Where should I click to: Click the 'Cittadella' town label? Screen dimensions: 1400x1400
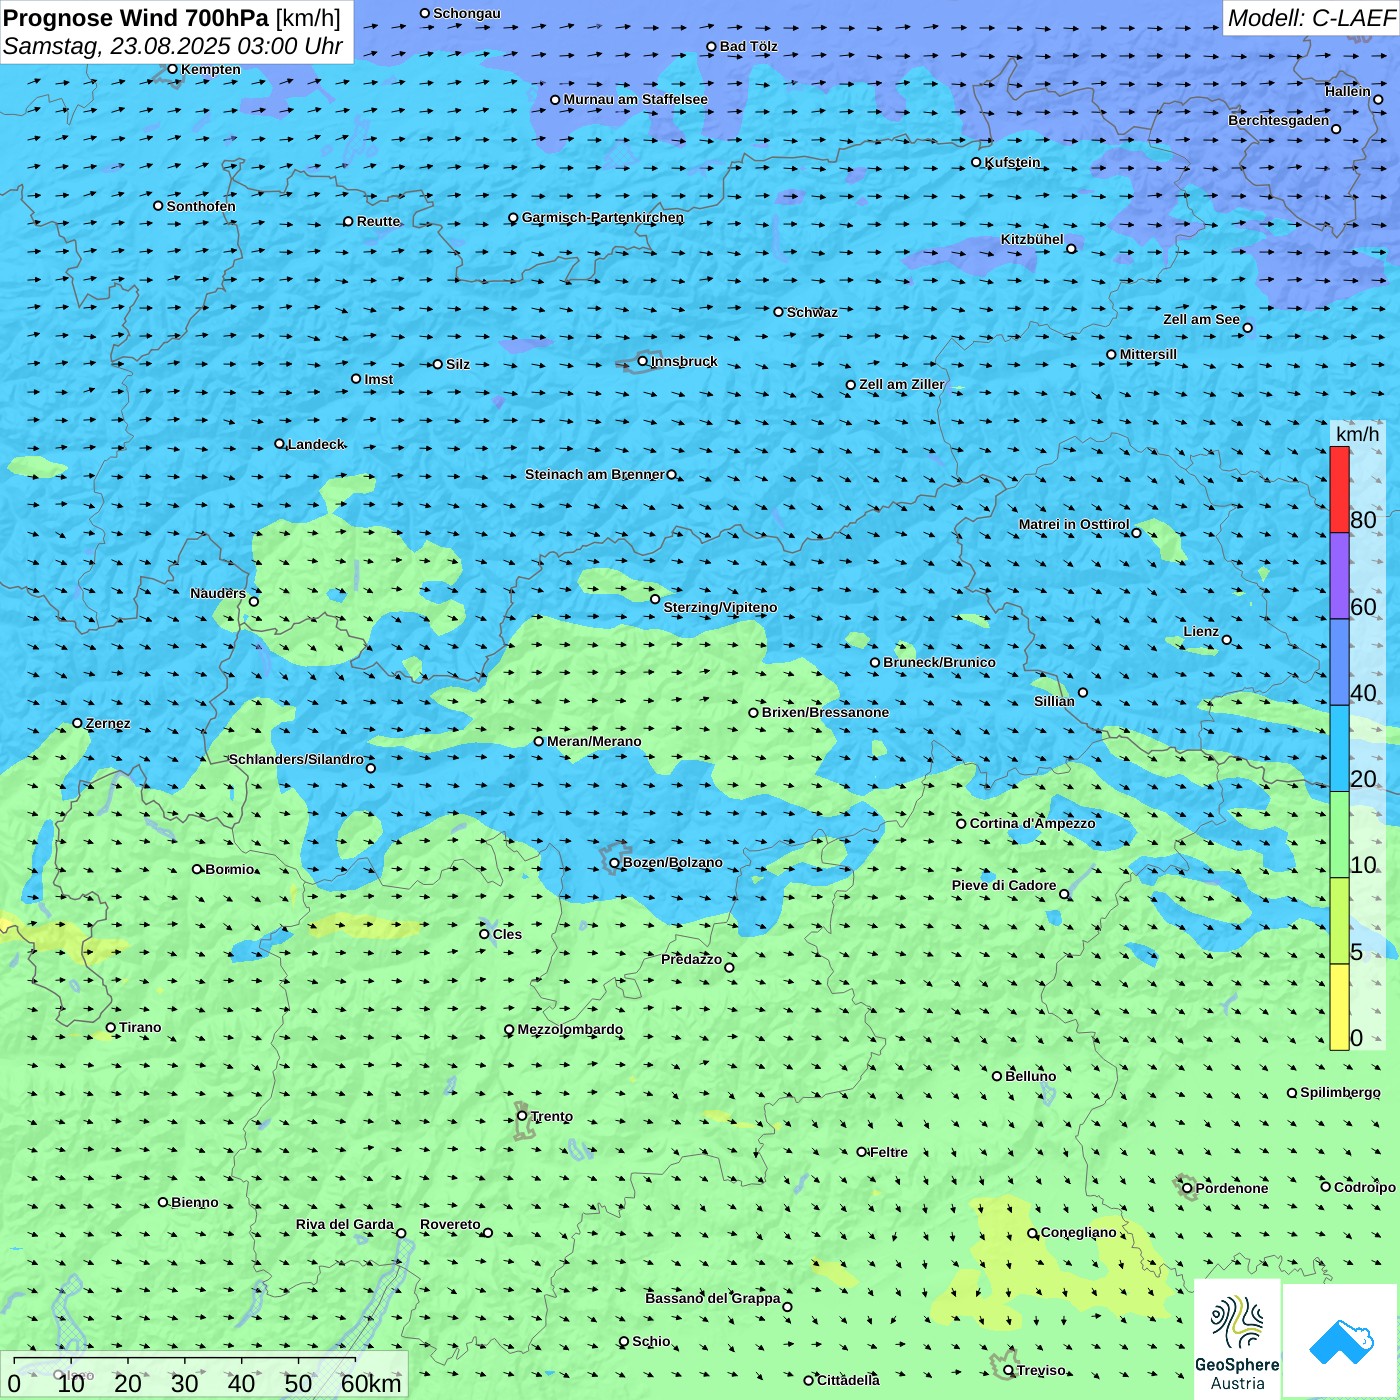(x=848, y=1380)
